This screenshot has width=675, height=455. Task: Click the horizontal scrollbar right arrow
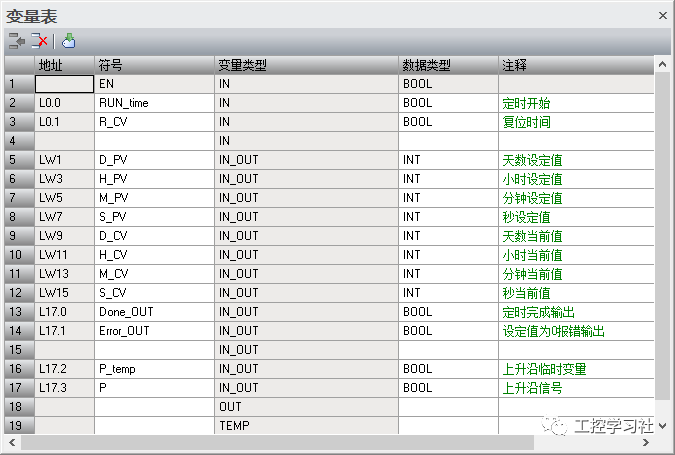646,443
